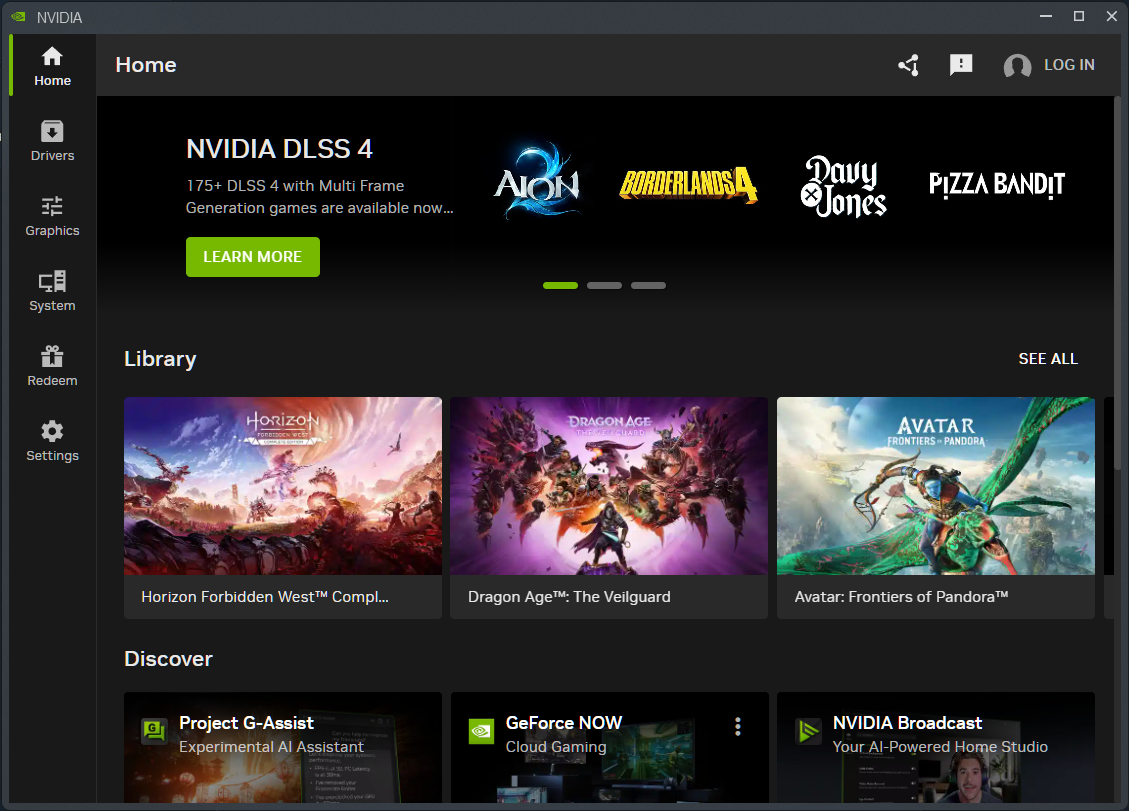Click the Davy x Jones logo
Image resolution: width=1129 pixels, height=811 pixels.
coord(843,186)
